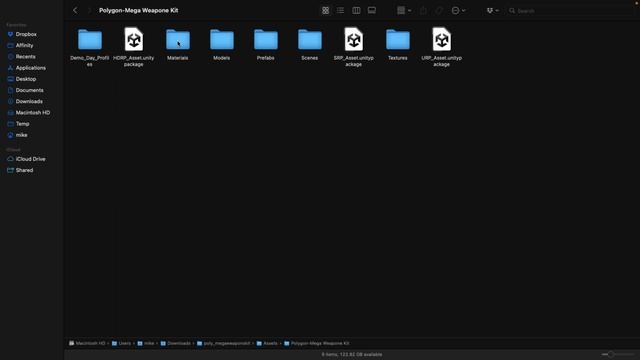Go back using the back arrow

point(75,11)
